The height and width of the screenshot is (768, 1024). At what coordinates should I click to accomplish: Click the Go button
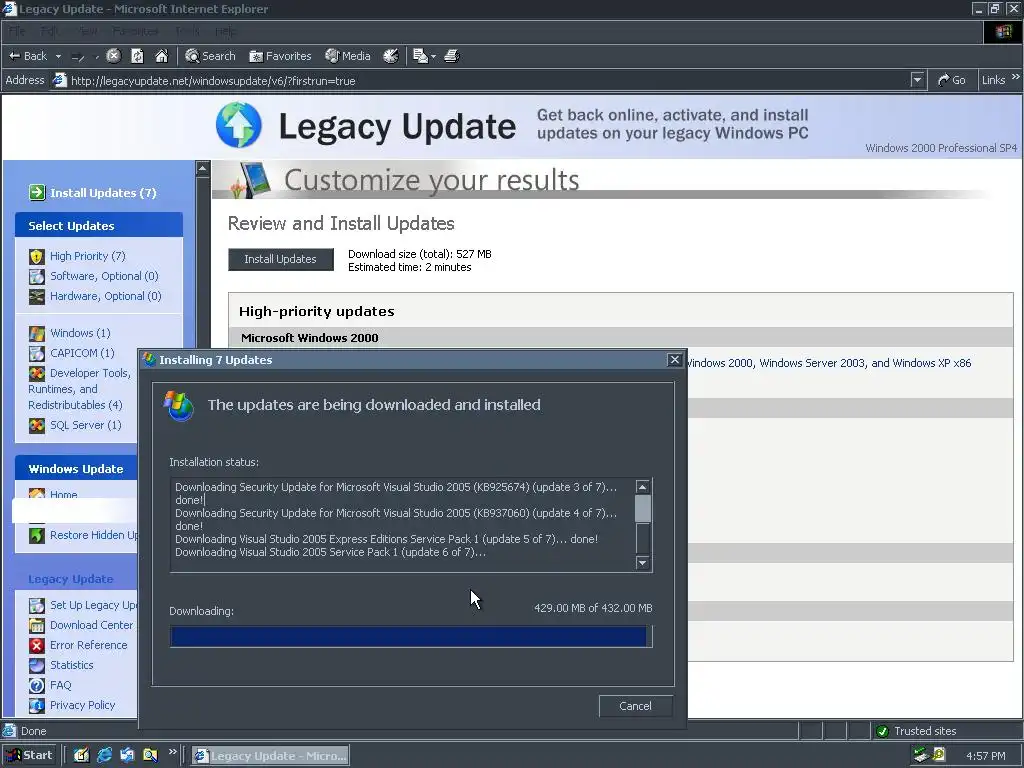click(952, 80)
